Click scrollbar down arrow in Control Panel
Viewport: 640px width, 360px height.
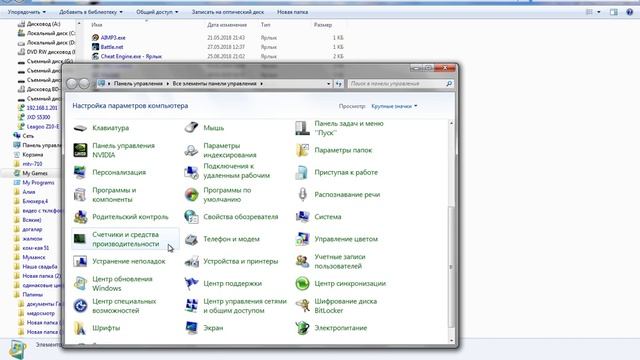click(x=451, y=340)
